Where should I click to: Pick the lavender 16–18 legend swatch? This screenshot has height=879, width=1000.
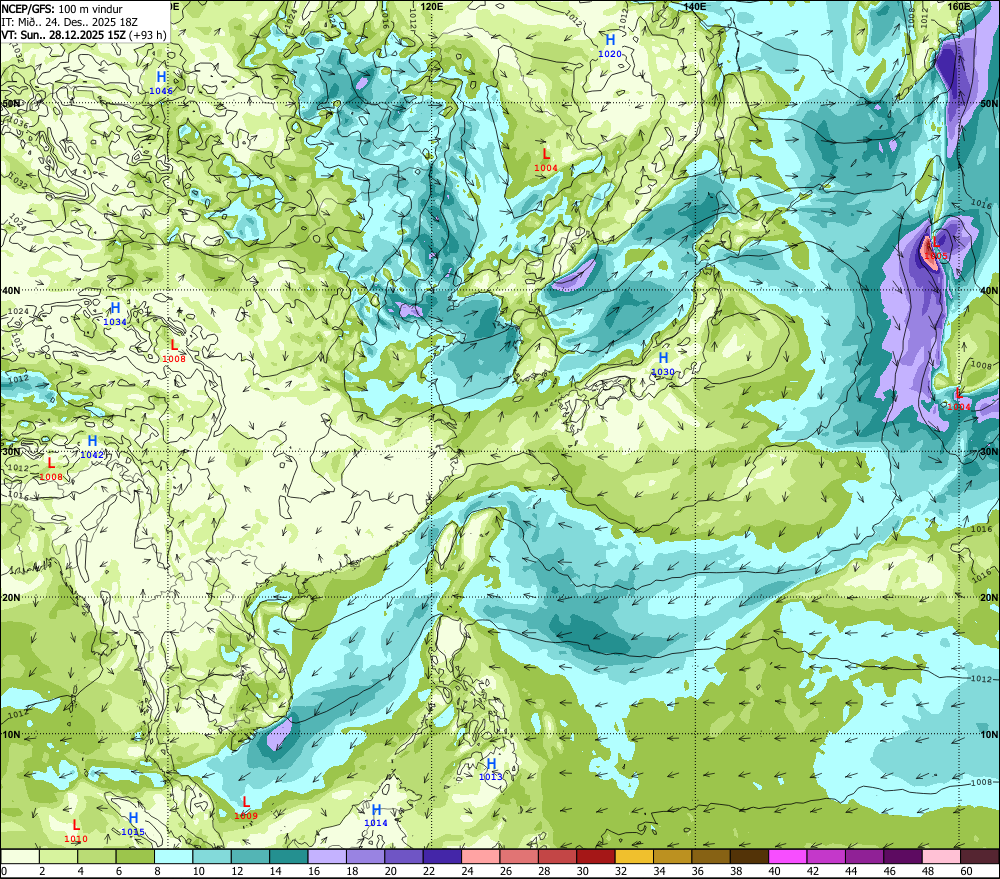coord(327,856)
